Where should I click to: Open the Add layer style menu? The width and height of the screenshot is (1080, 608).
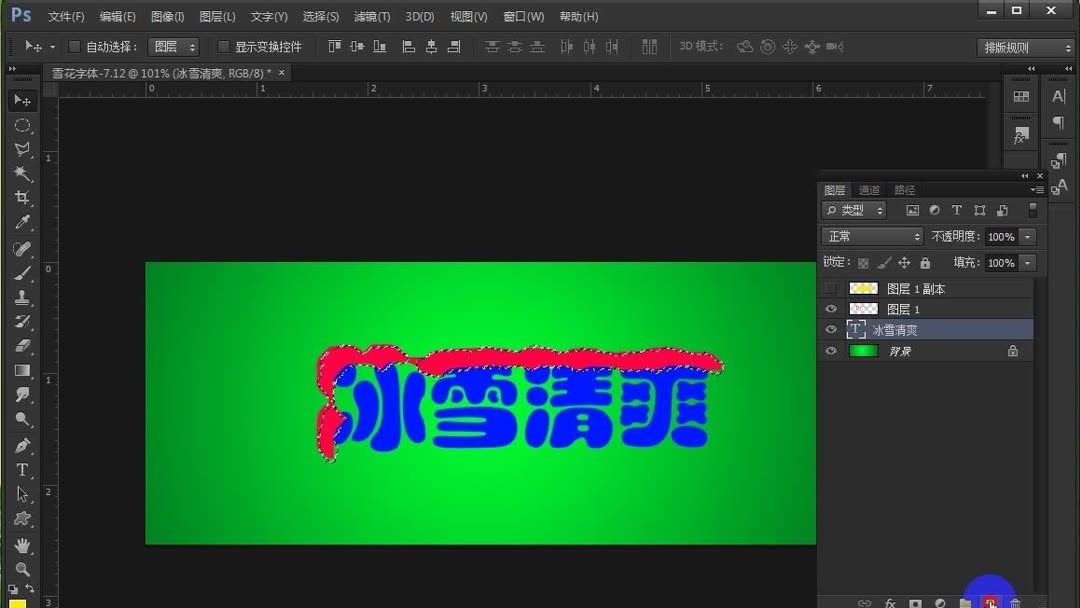coord(889,602)
